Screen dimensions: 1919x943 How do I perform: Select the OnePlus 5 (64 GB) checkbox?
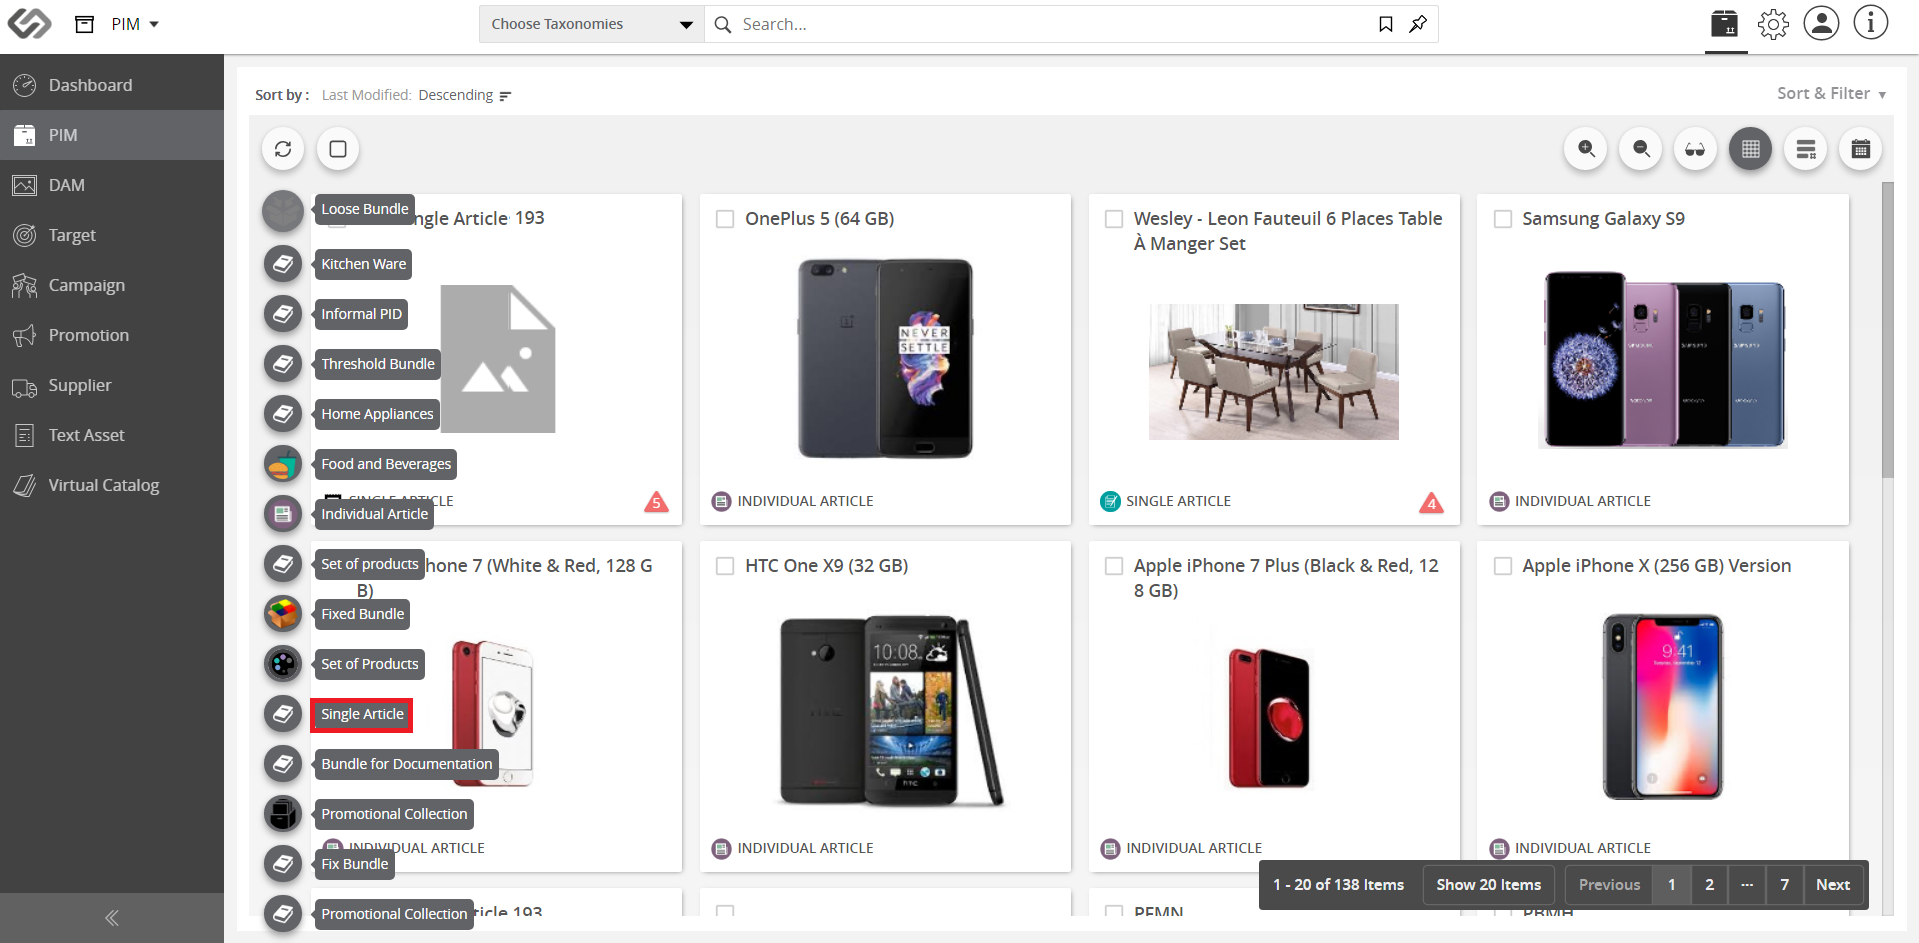click(725, 219)
